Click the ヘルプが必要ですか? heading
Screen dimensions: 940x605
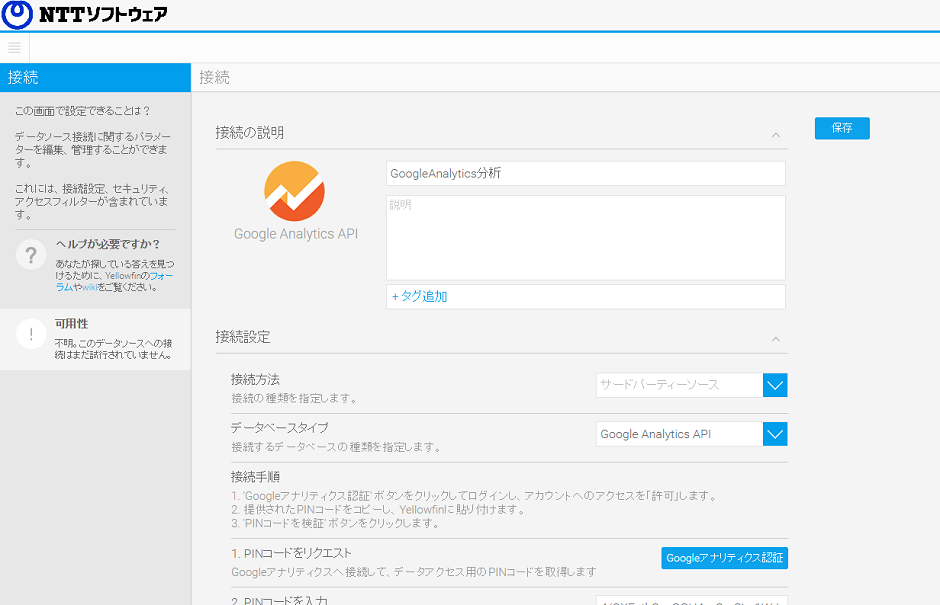click(108, 244)
